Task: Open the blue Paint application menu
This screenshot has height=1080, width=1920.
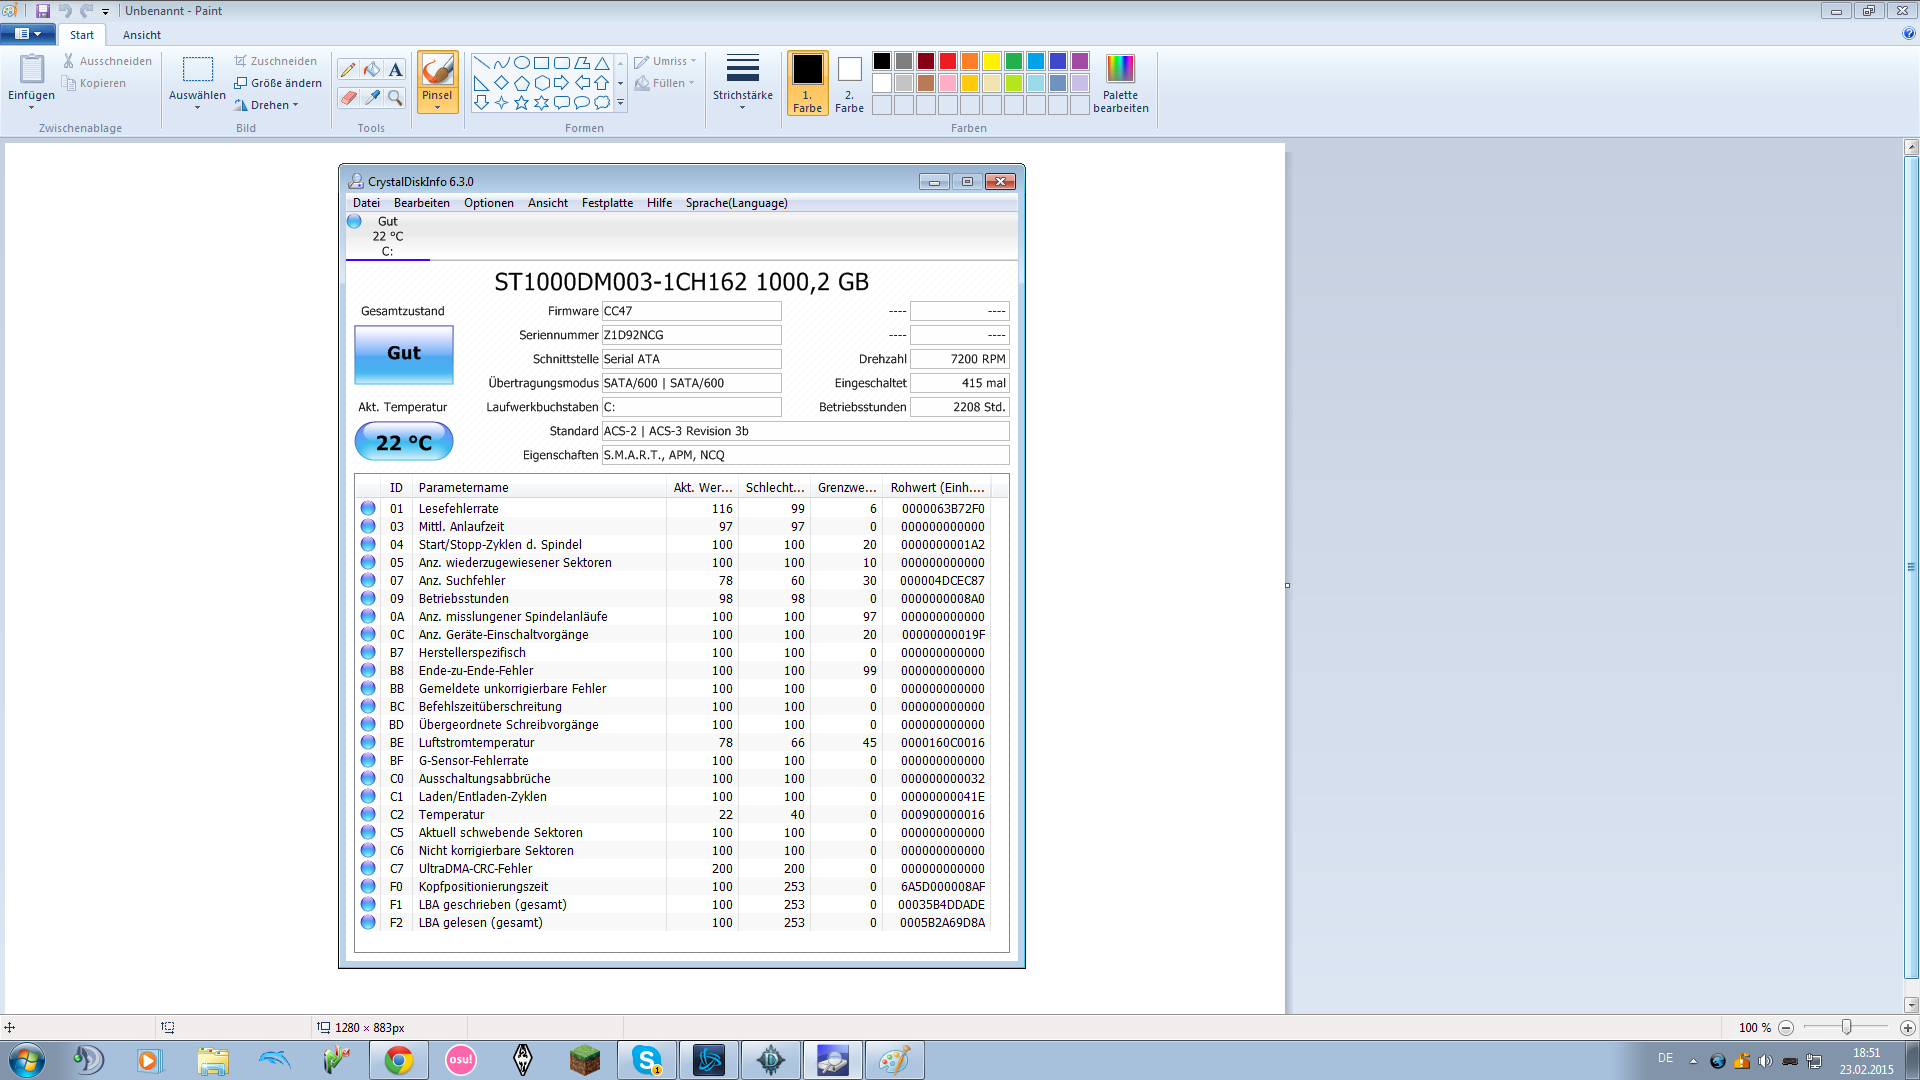Action: pos(27,34)
